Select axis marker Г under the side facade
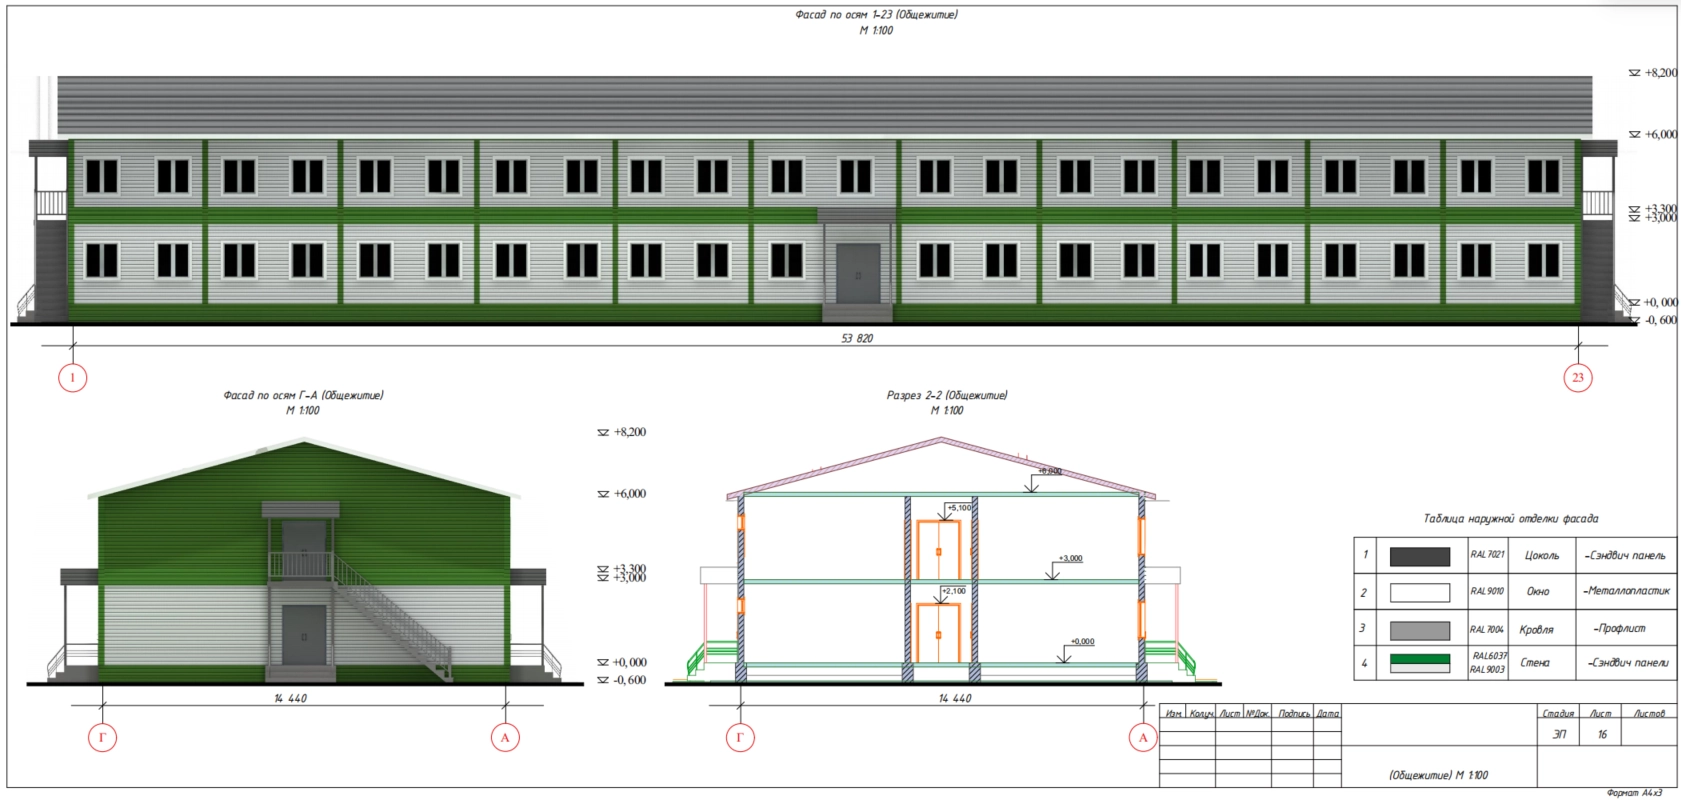Viewport: 1681px width, 801px height. click(103, 738)
